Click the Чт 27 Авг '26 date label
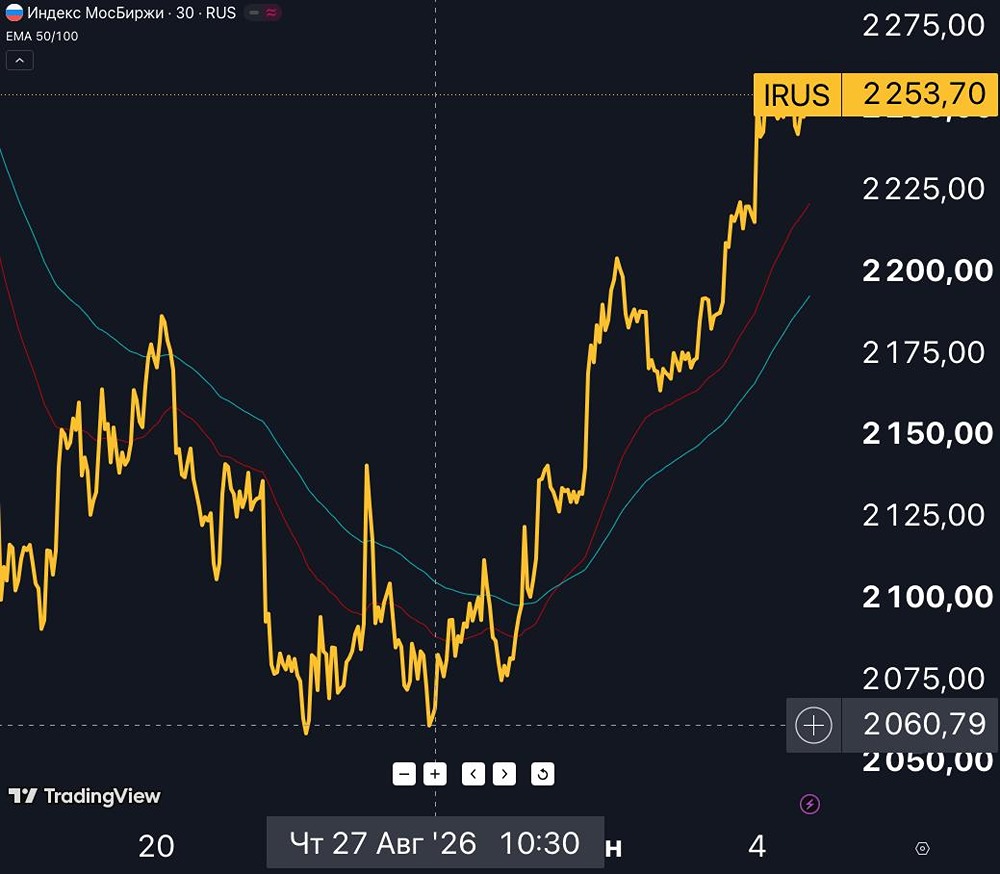 pos(383,843)
